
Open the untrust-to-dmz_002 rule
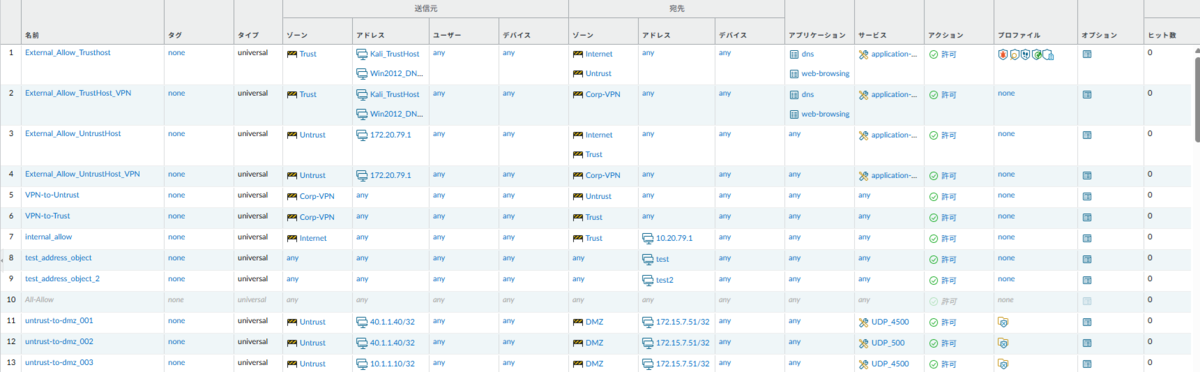[59, 341]
